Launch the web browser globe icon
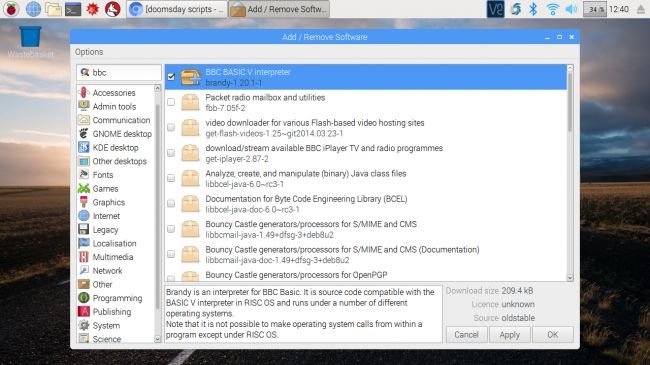 [x=33, y=9]
